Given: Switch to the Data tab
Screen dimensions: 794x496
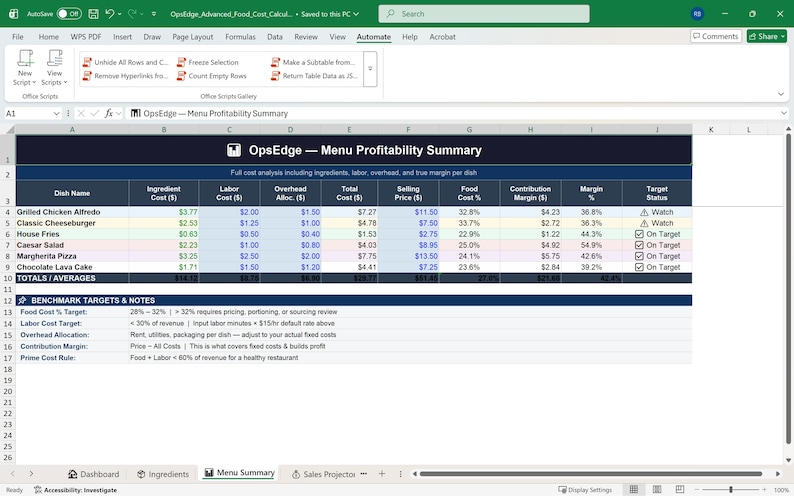Looking at the screenshot, I should tap(275, 36).
